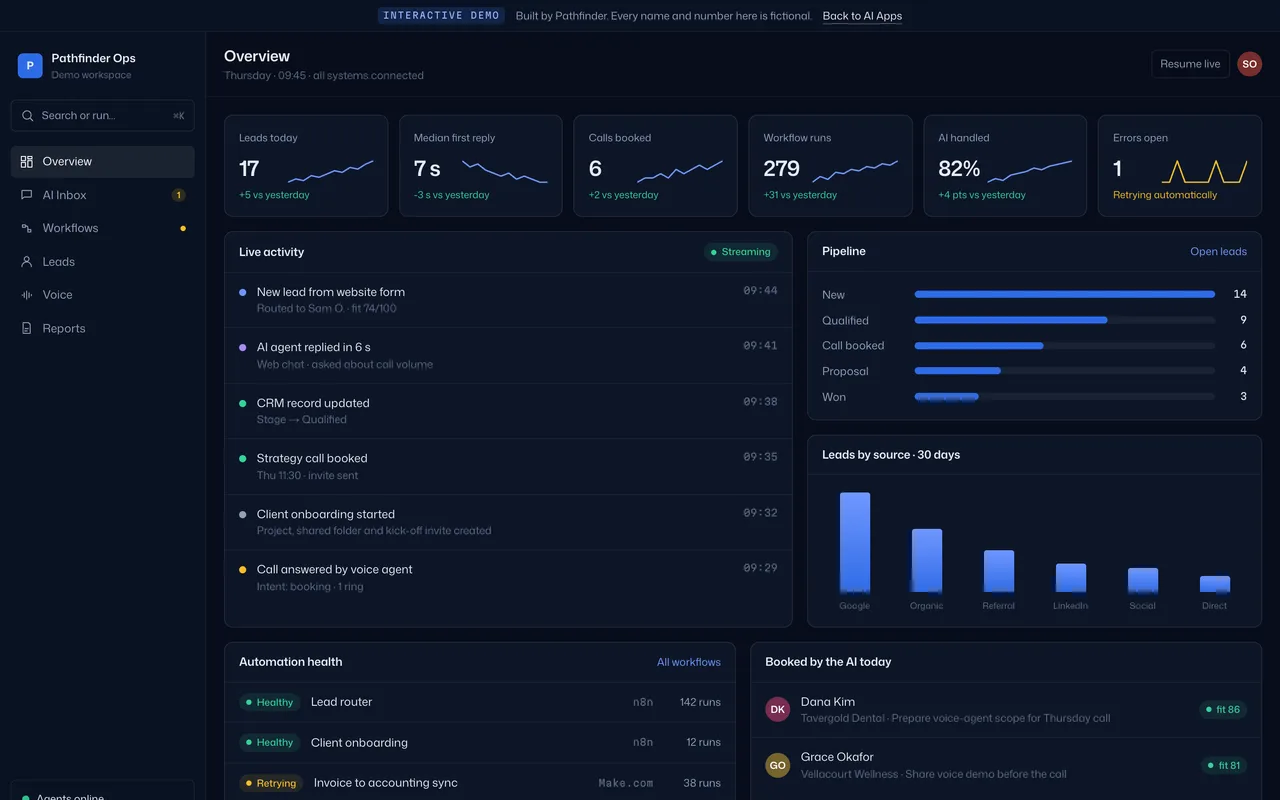
Task: Click the Overview grid icon in sidebar
Action: [27, 161]
